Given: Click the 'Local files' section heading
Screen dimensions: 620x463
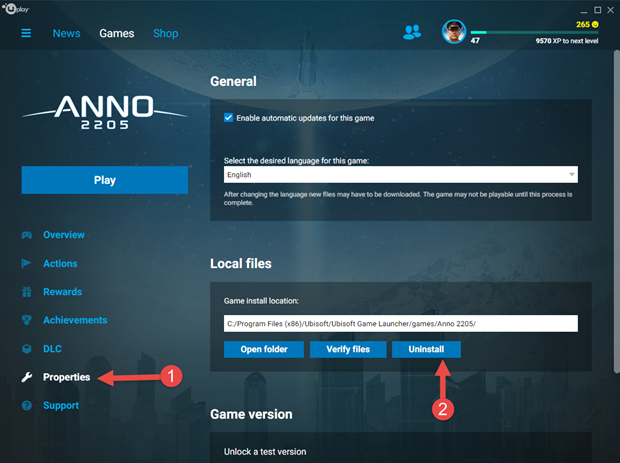Looking at the screenshot, I should click(241, 264).
